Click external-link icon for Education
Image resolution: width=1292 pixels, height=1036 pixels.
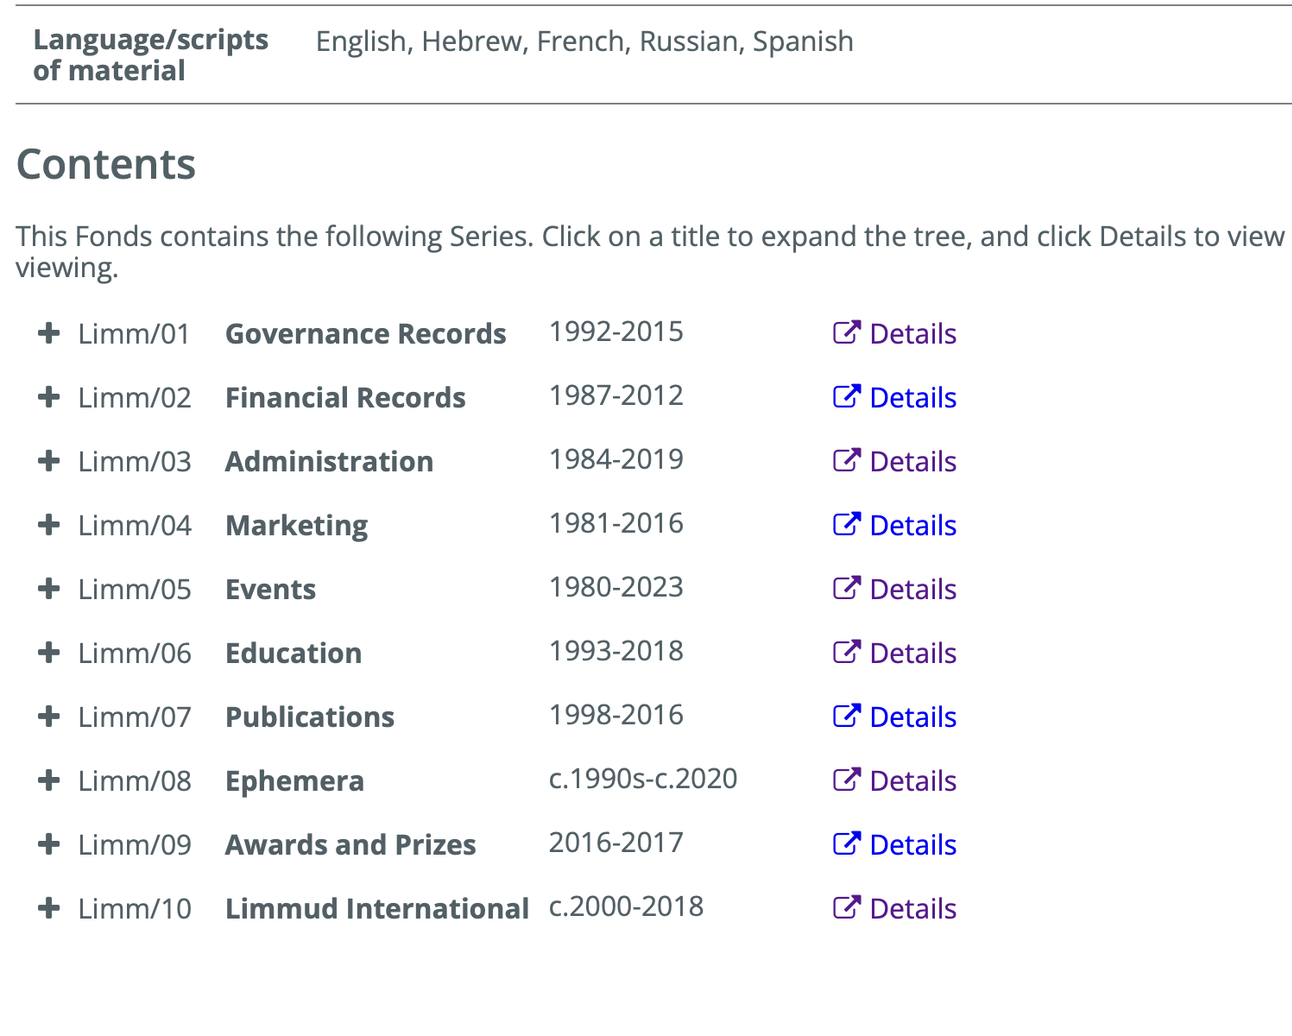846,652
